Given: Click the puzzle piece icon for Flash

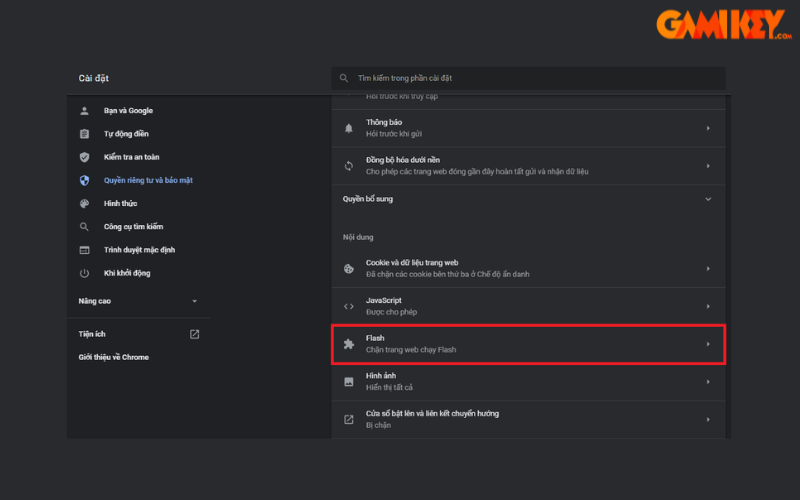Looking at the screenshot, I should [348, 344].
